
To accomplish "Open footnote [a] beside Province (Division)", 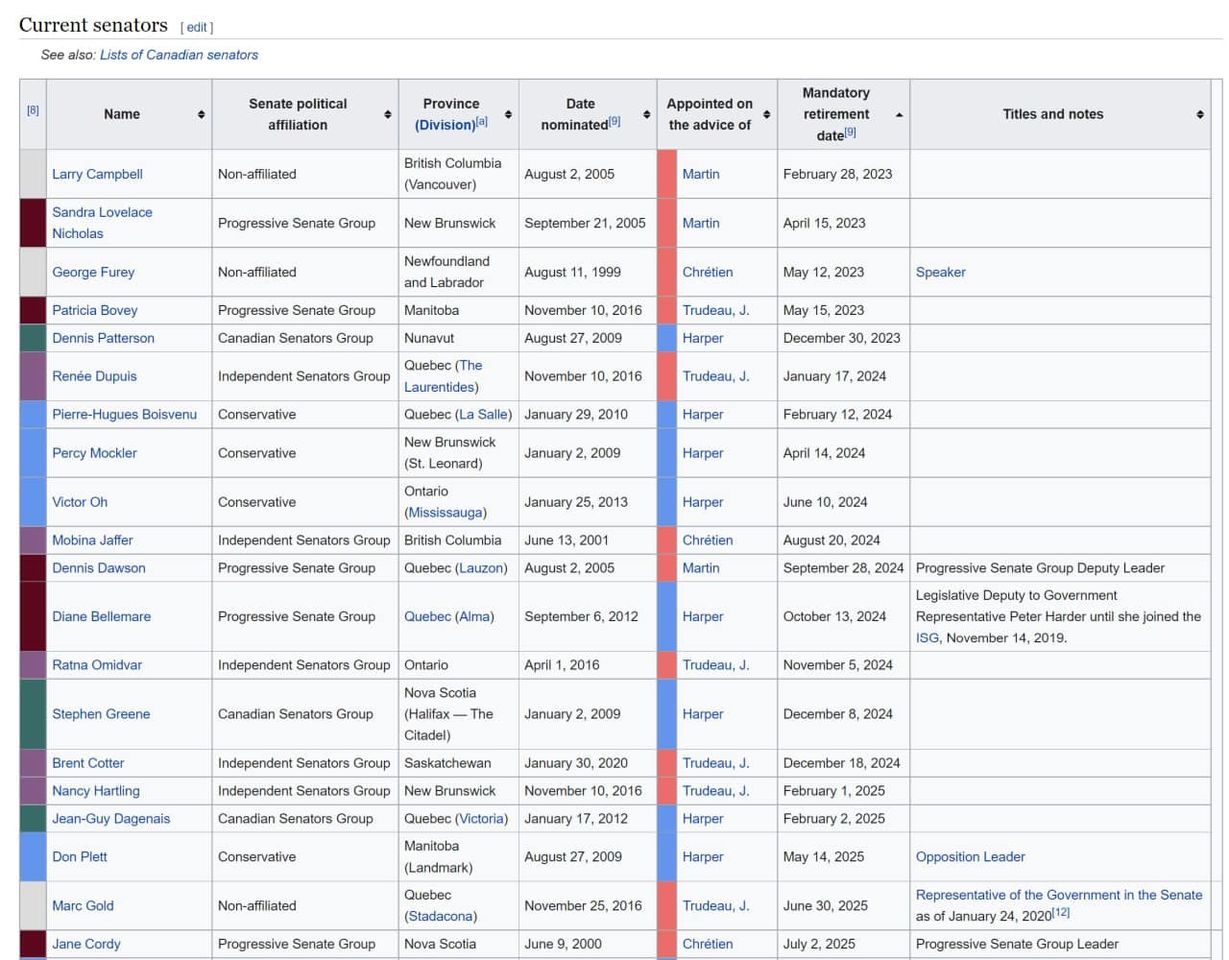I will point(480,123).
